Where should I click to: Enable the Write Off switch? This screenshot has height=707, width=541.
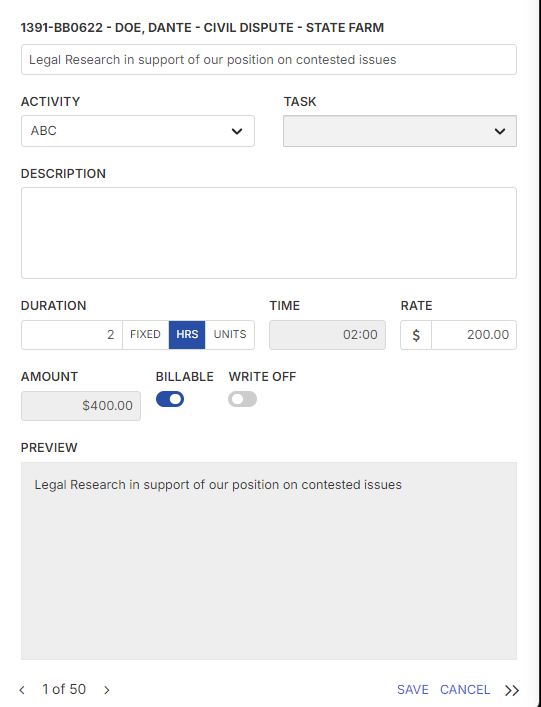click(243, 399)
